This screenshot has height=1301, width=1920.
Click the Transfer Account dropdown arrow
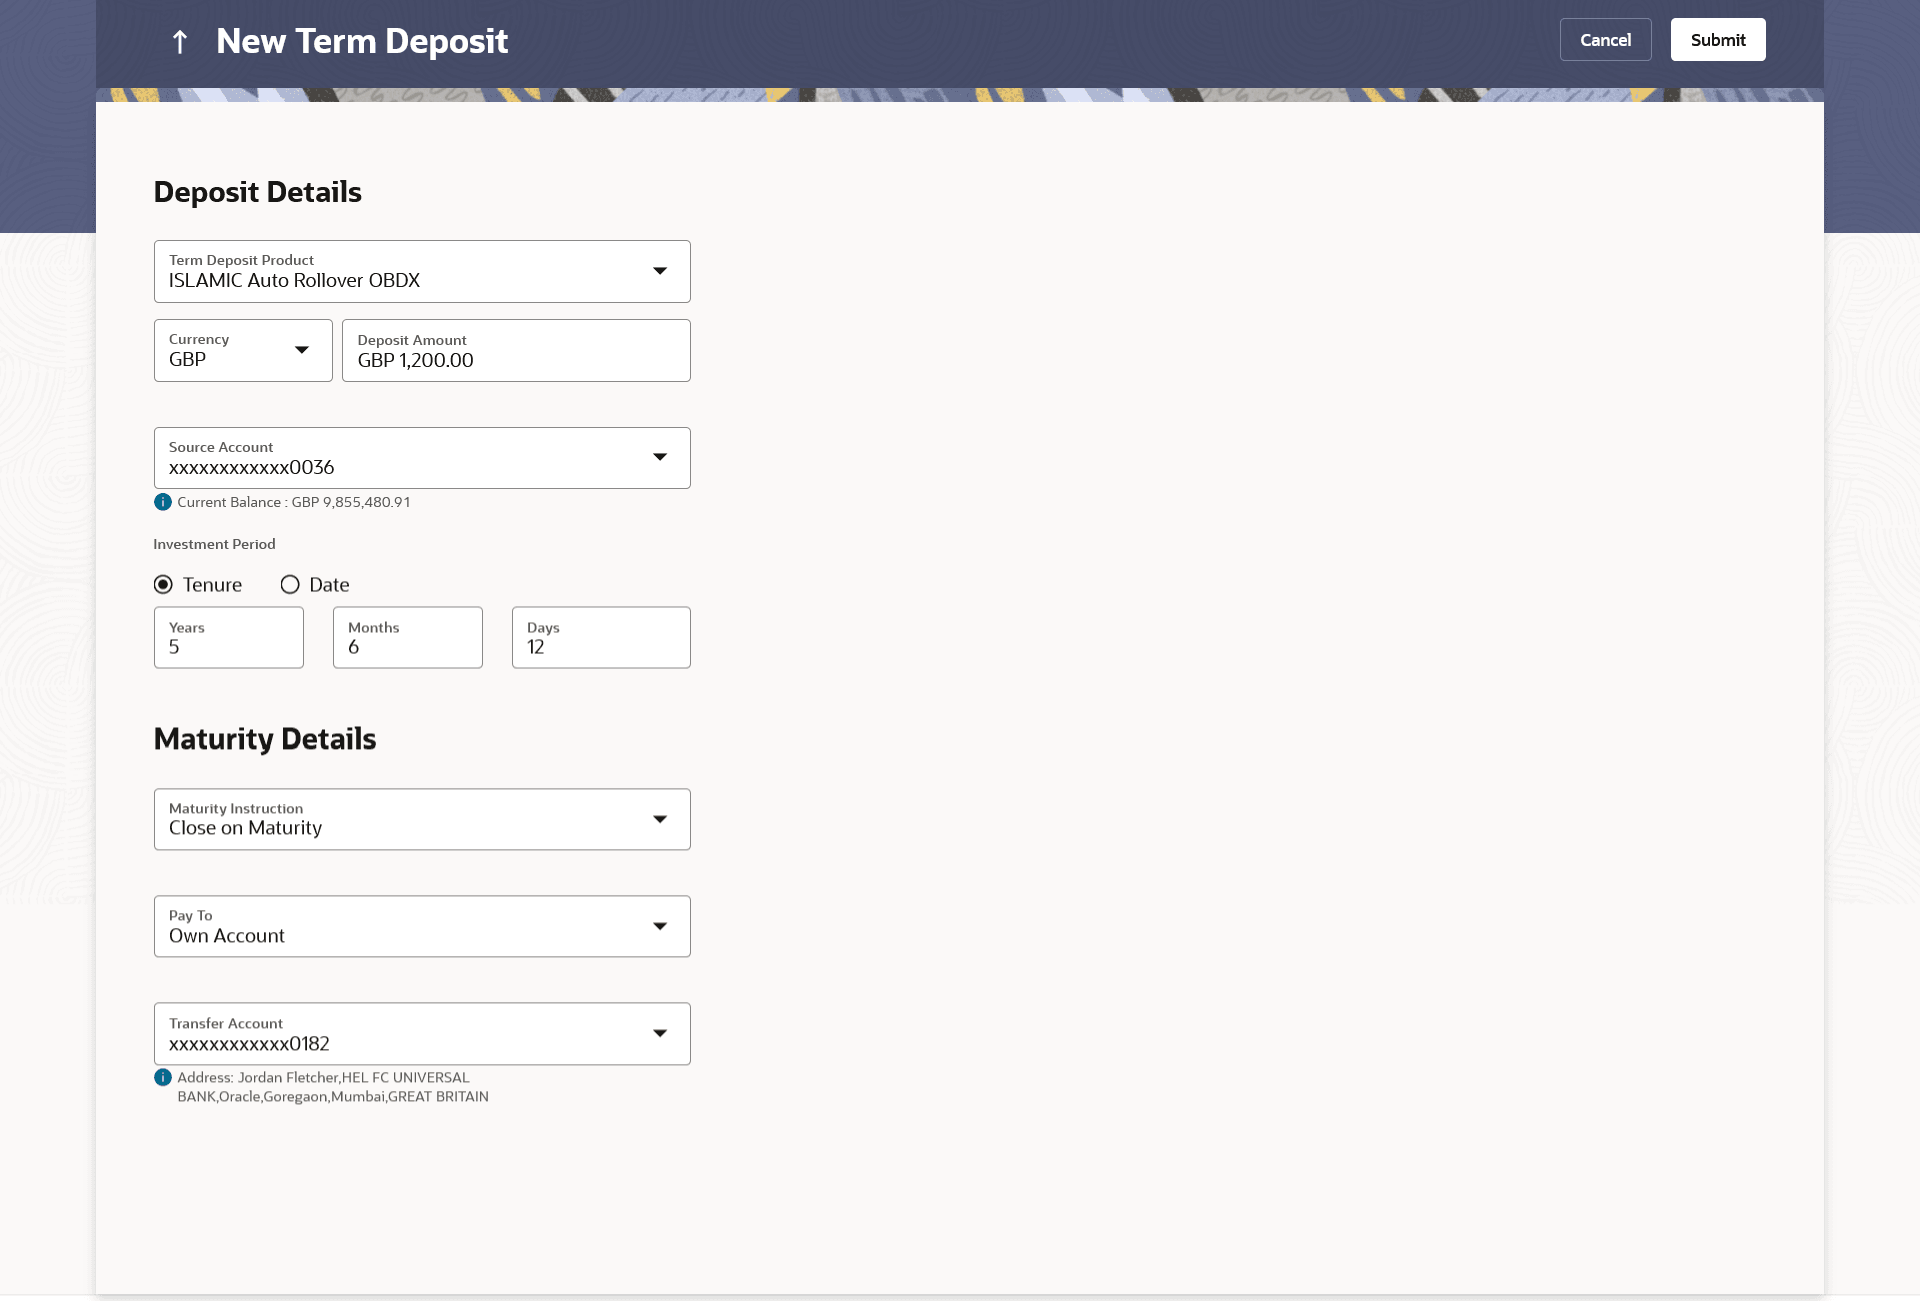tap(660, 1033)
